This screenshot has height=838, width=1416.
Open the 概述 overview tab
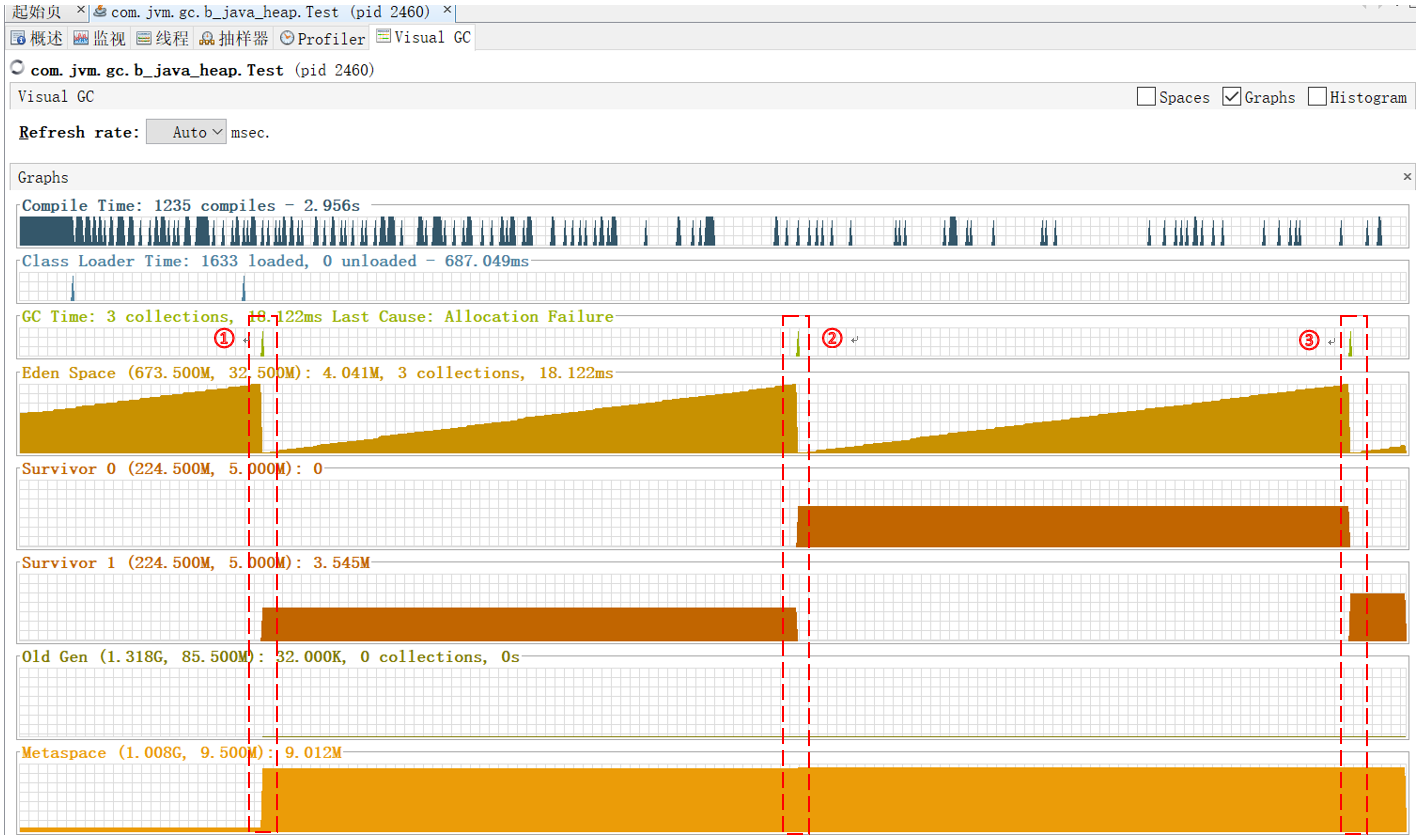pyautogui.click(x=37, y=39)
